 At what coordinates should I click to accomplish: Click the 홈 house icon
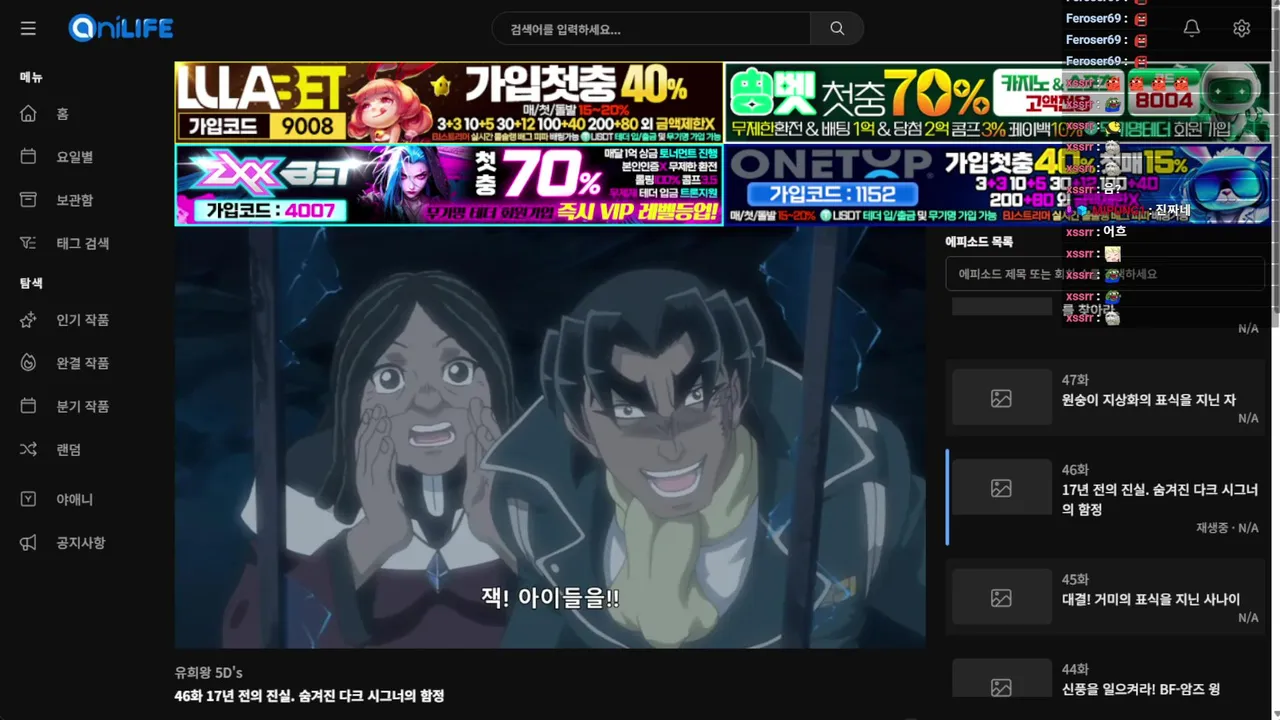coord(28,114)
